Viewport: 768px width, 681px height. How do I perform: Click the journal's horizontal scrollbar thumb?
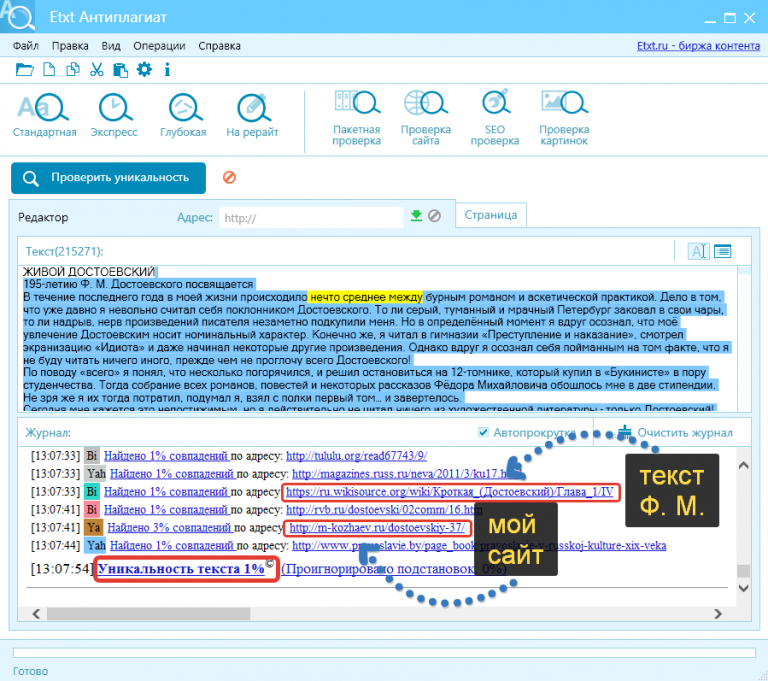[148, 614]
